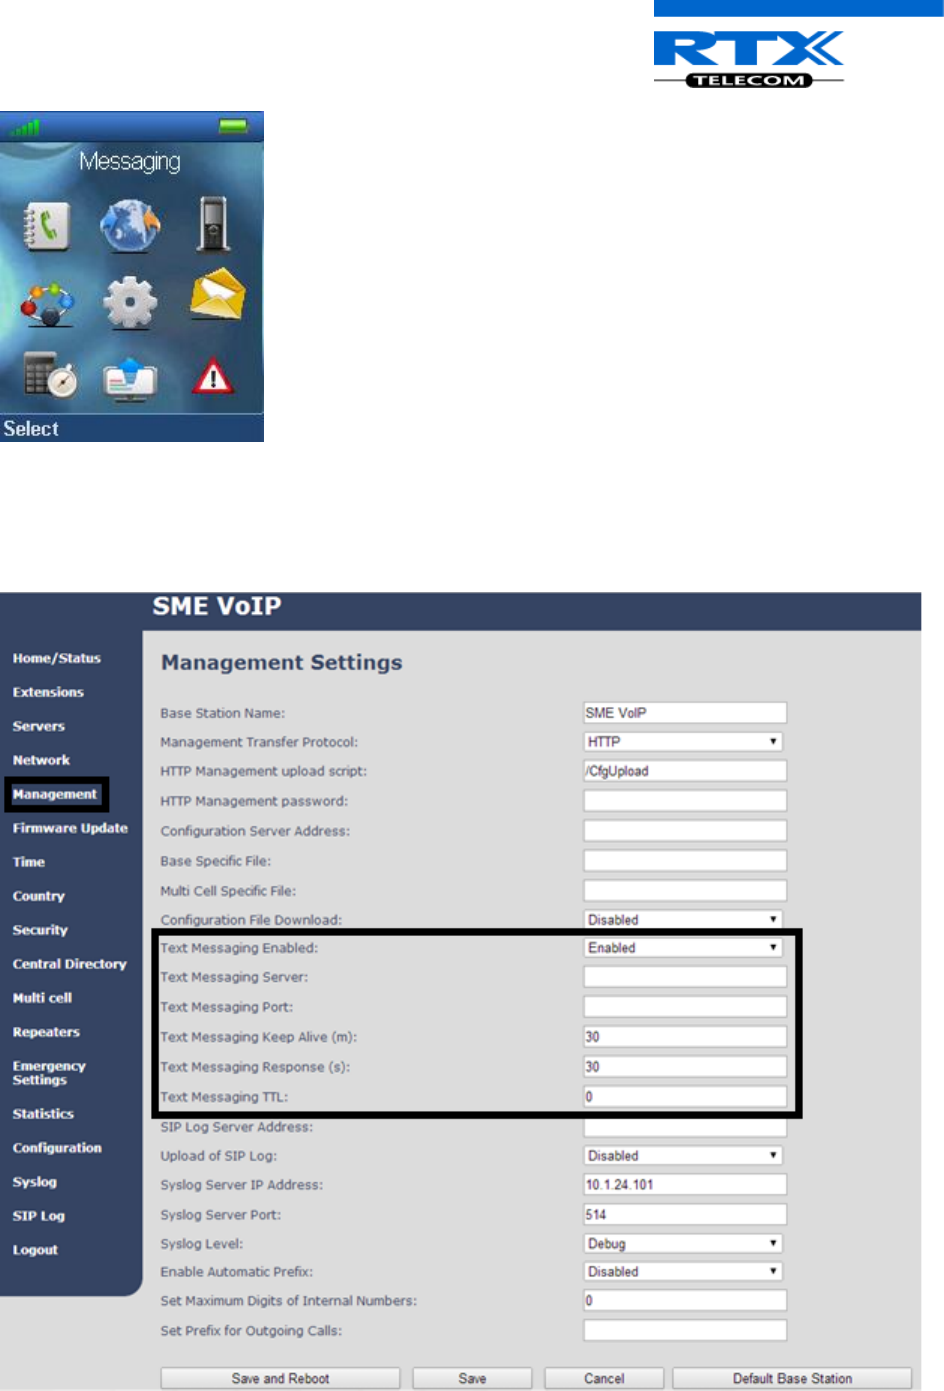944x1391 pixels.
Task: Expand Management Transfer Protocol dropdown
Action: point(683,742)
